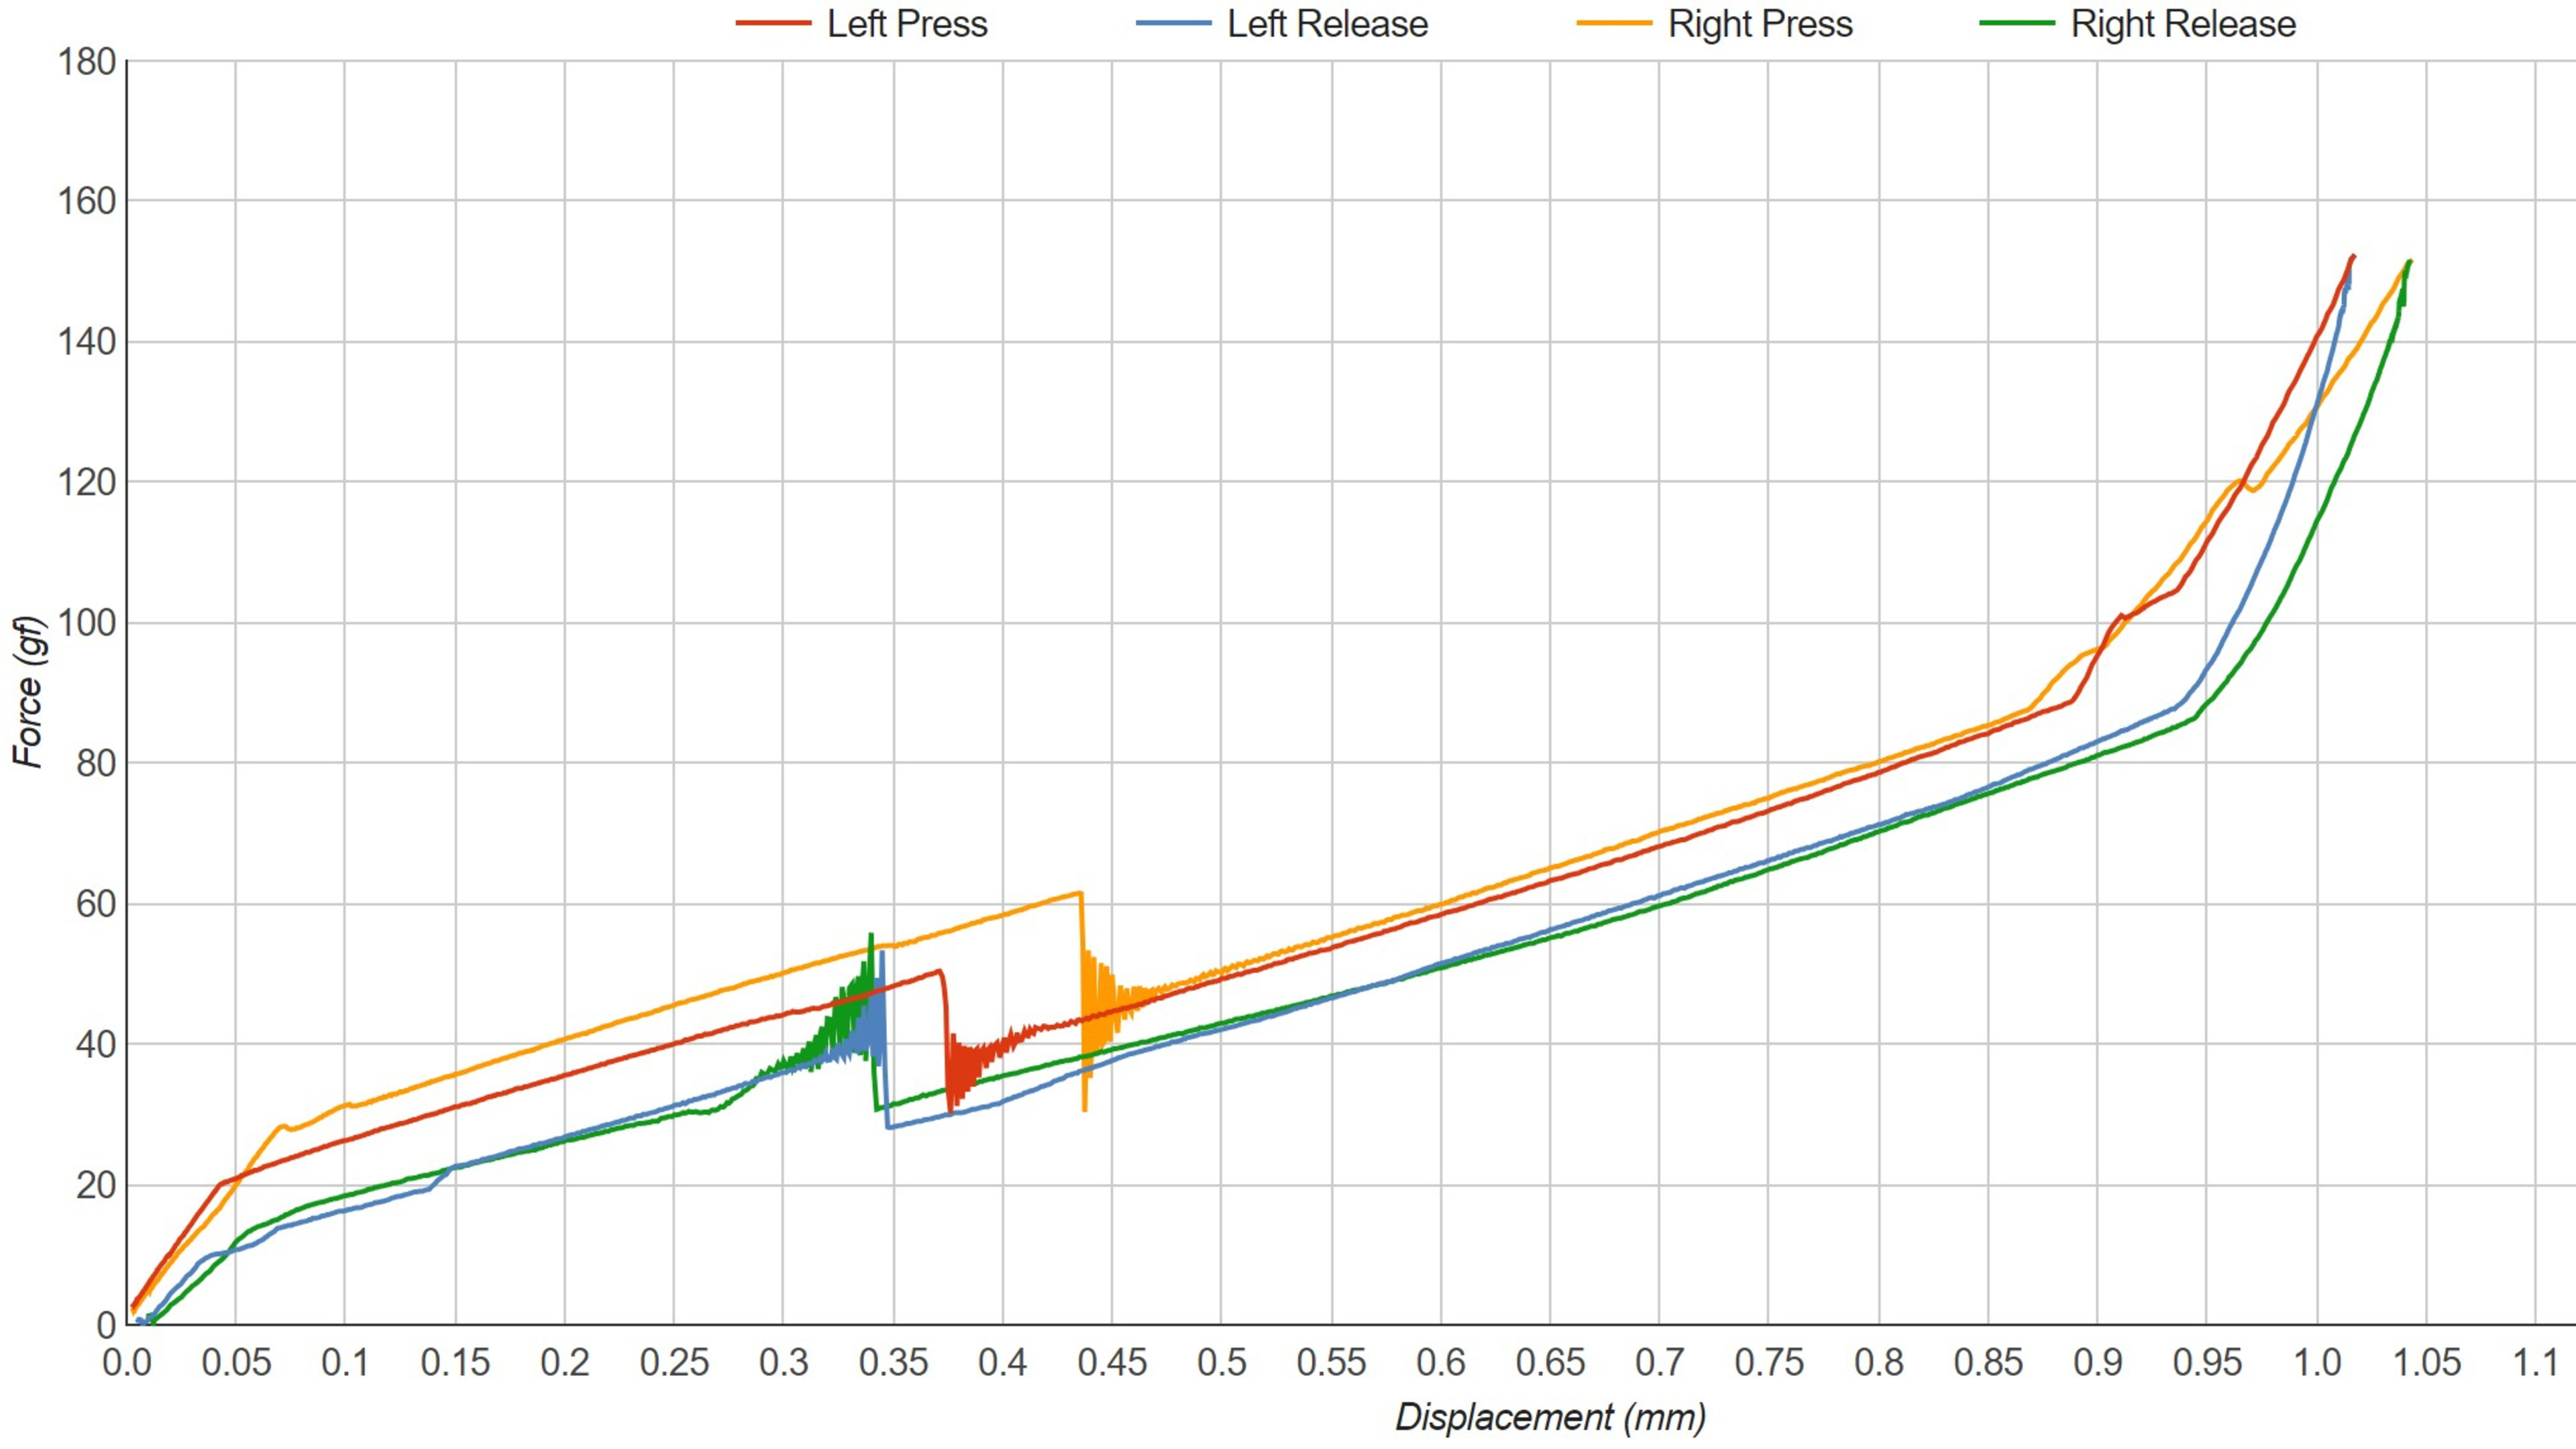Click the green Right Release legend line swatch
This screenshot has height=1449, width=2576.
pos(2017,24)
